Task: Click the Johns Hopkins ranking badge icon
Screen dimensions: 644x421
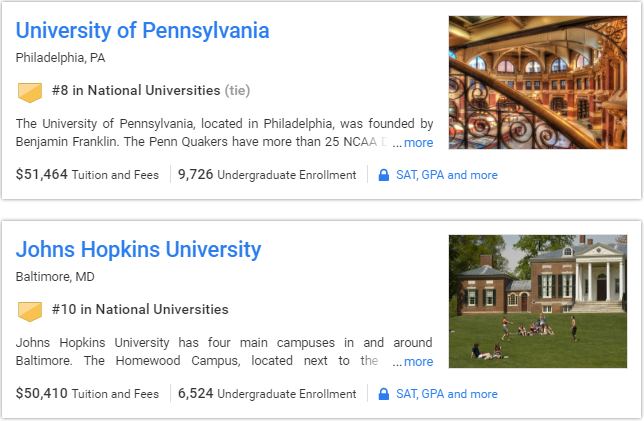Action: [x=31, y=311]
